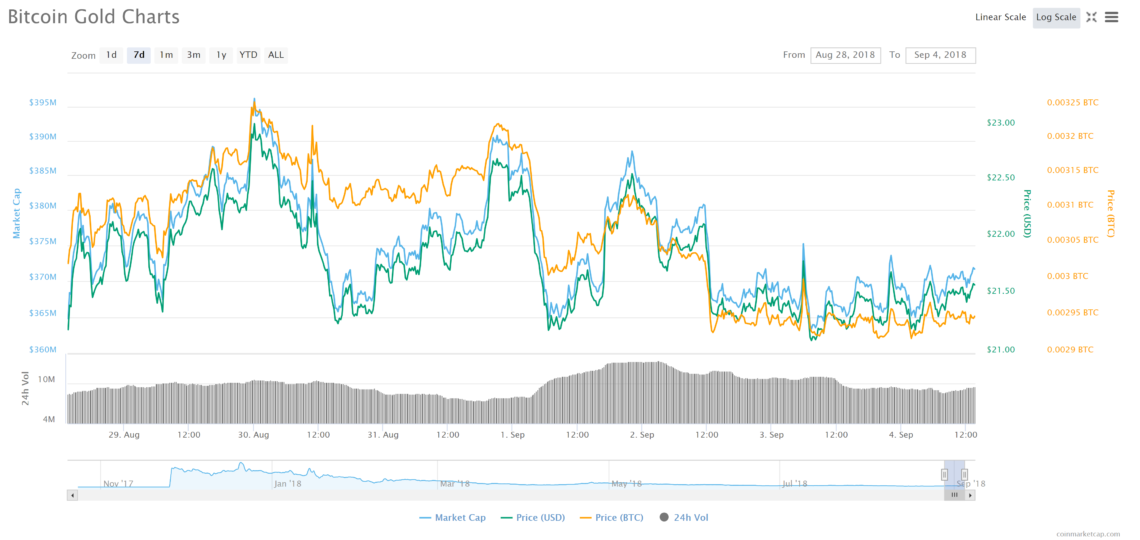Select the 1y zoom range

tap(220, 55)
